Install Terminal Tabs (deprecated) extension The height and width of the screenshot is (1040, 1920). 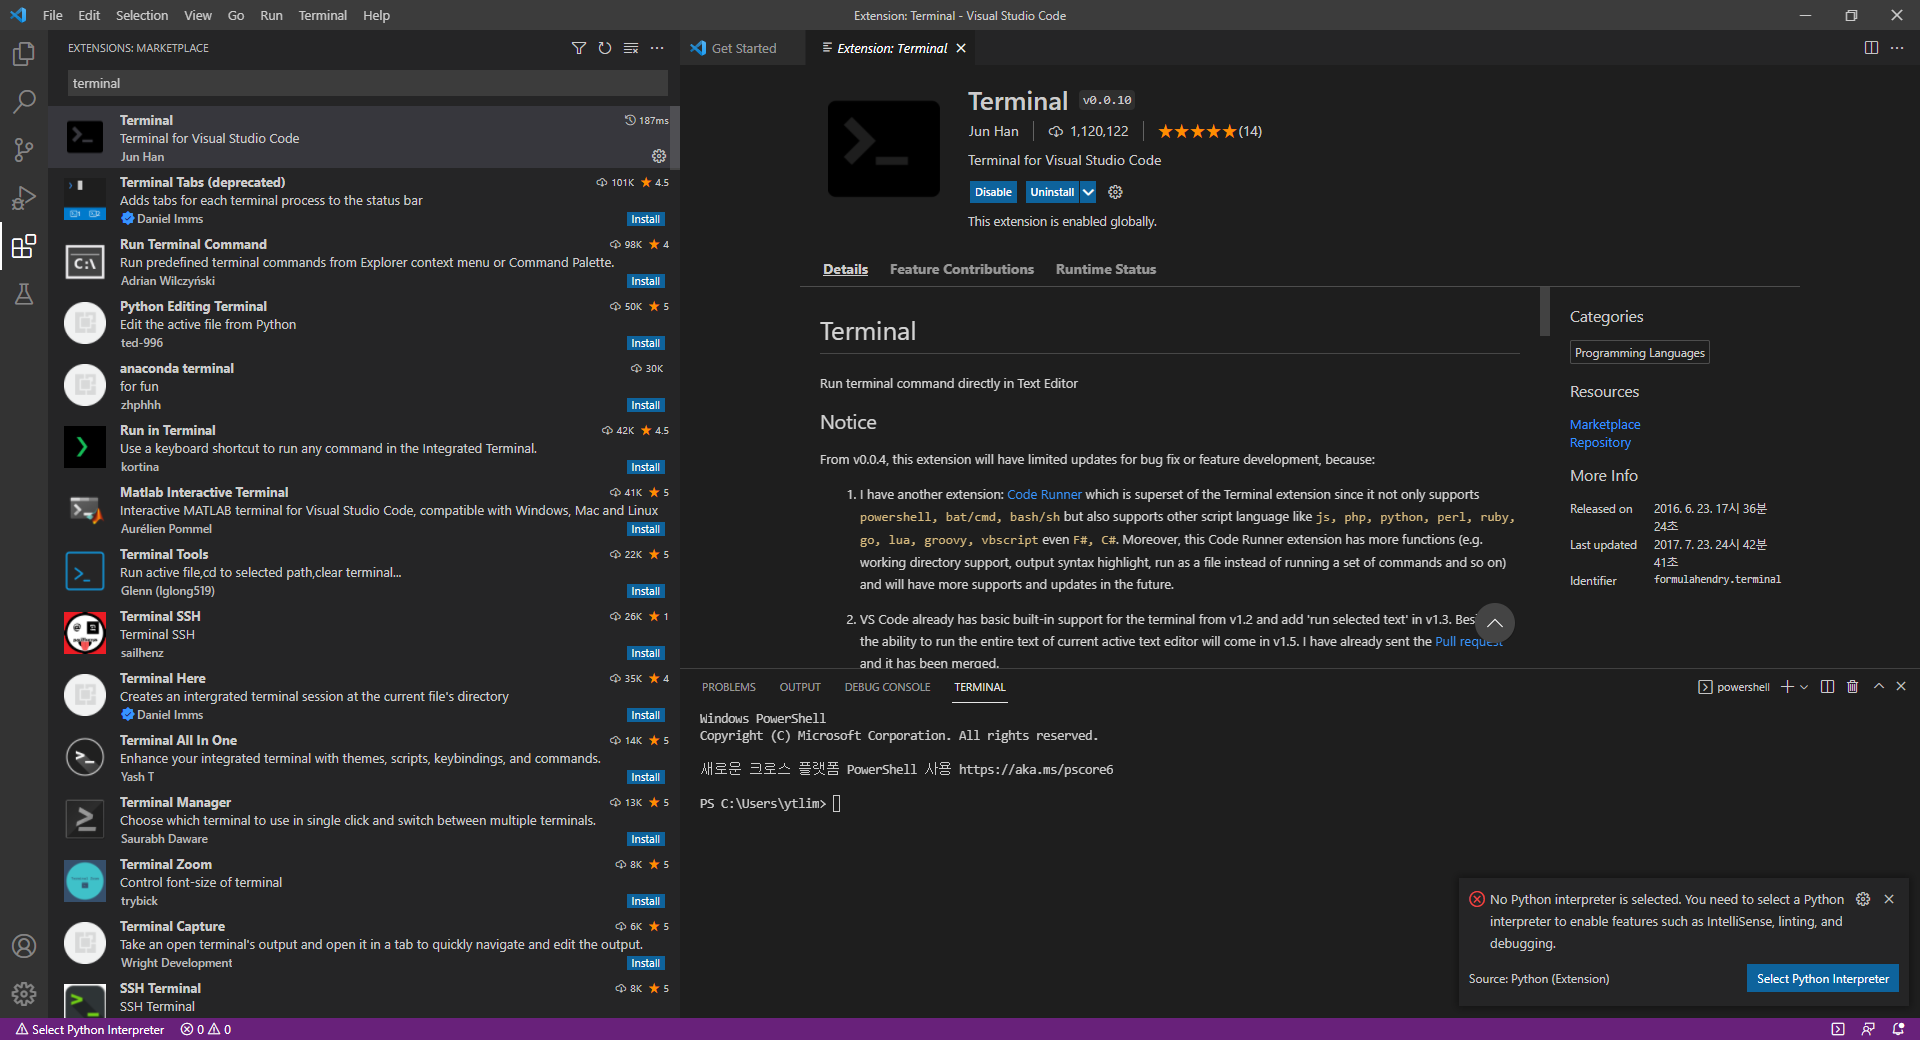point(645,219)
